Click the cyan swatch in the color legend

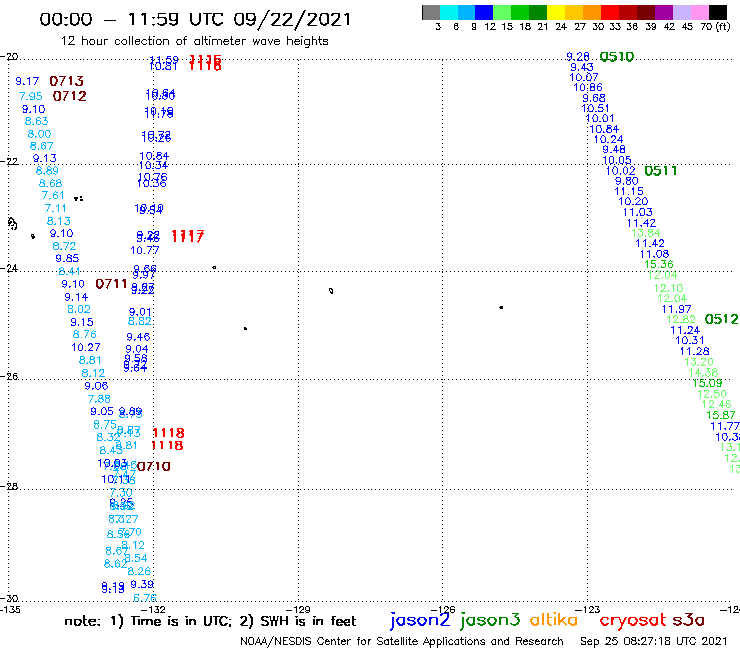pyautogui.click(x=449, y=13)
